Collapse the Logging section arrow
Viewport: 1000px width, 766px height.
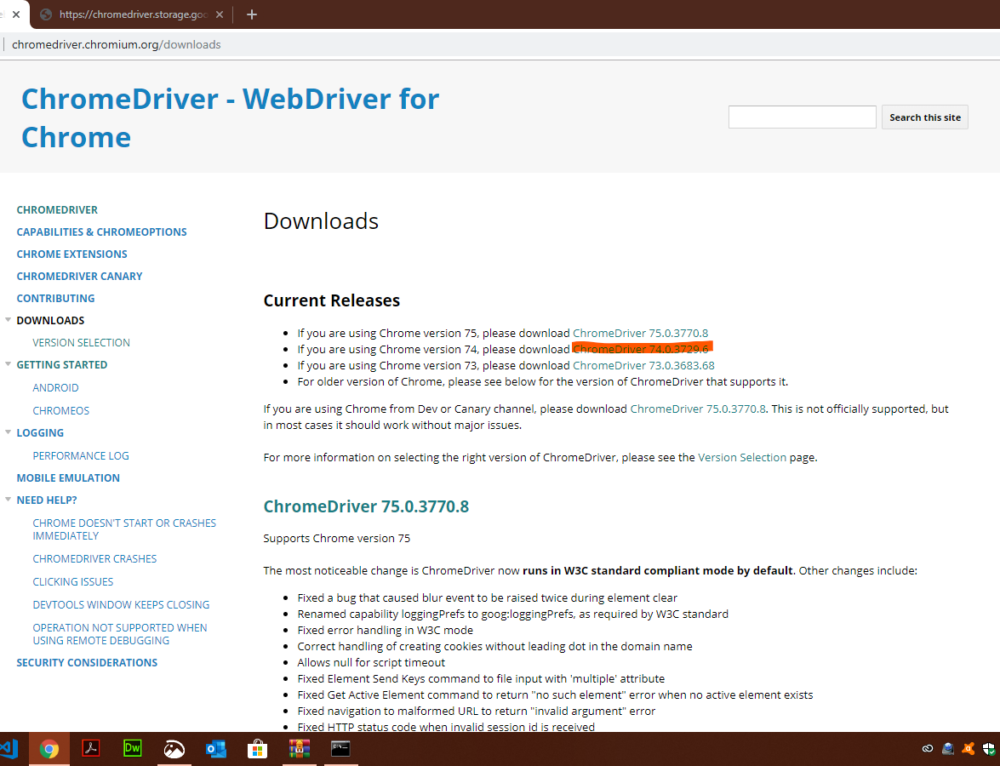pos(8,432)
